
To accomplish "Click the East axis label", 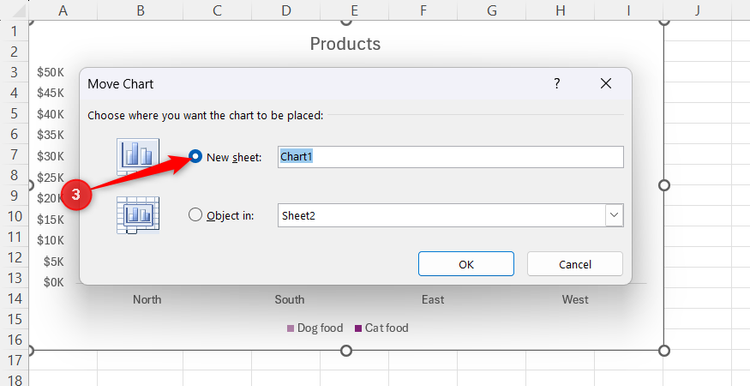I will pyautogui.click(x=433, y=299).
